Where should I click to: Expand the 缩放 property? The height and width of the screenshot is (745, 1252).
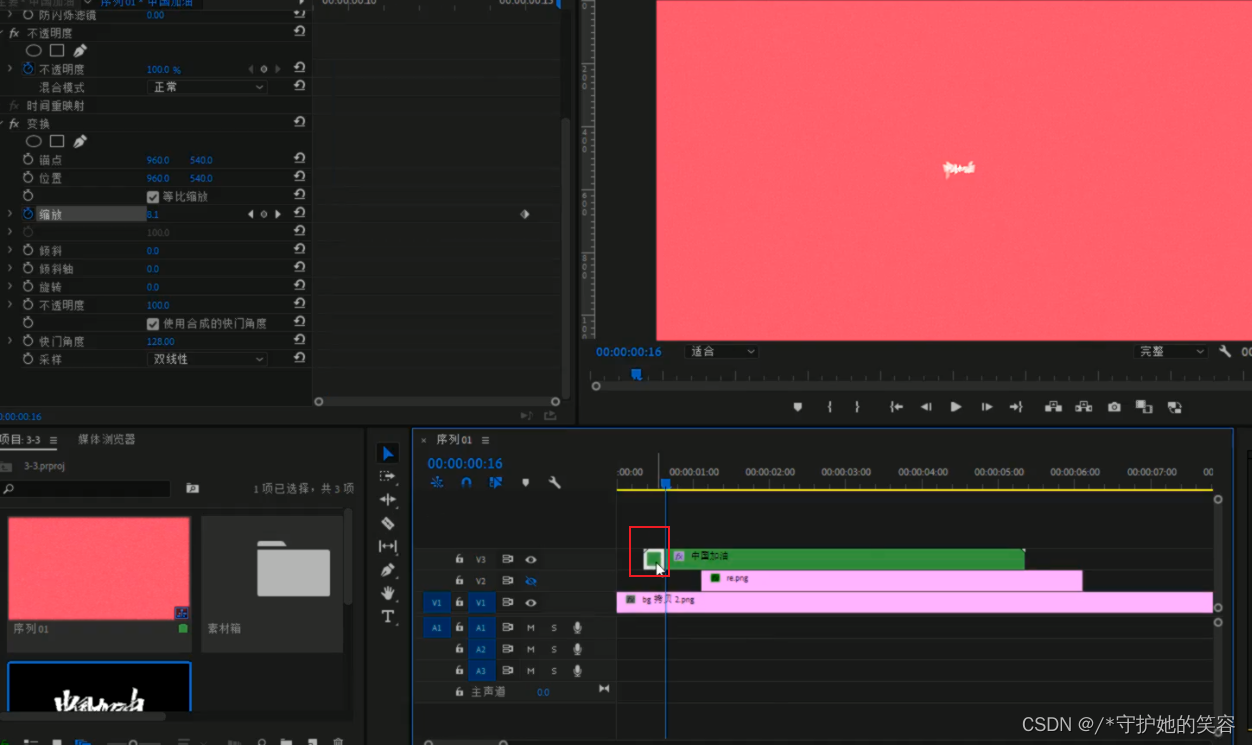tap(11, 214)
